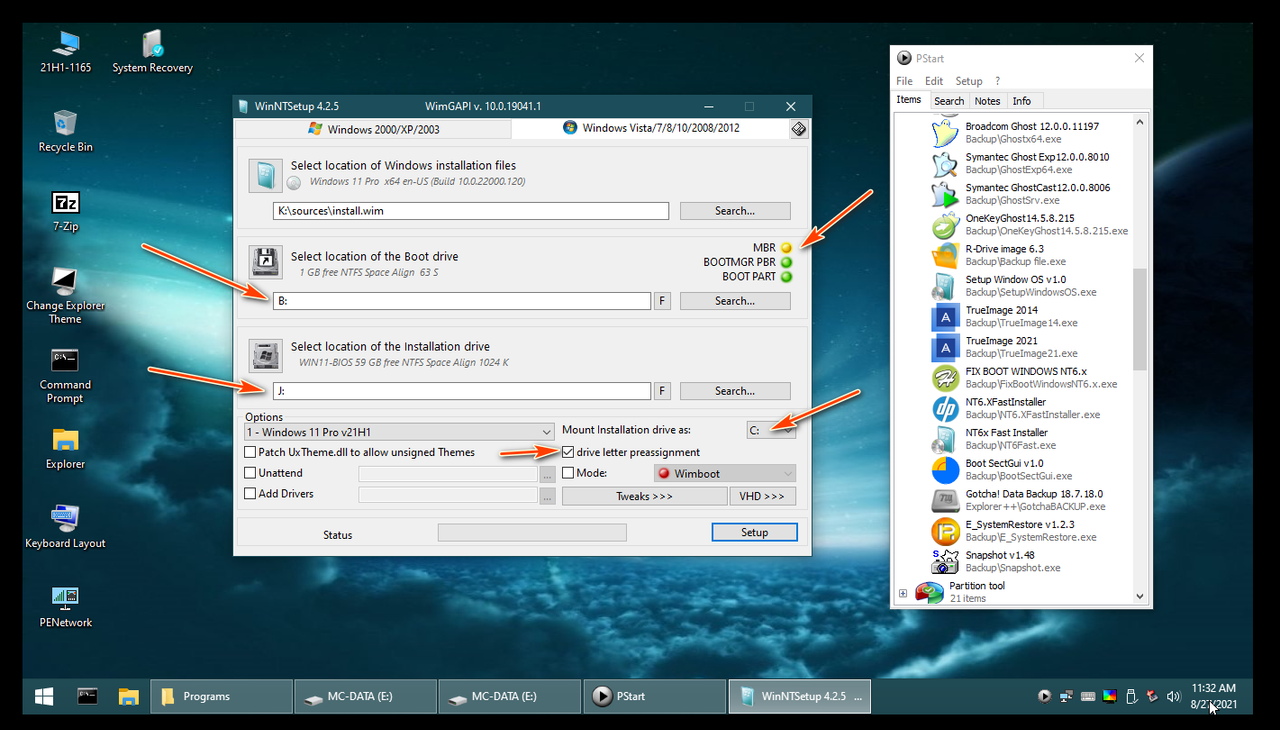
Task: Open the Windows Start button
Action: pos(44,696)
